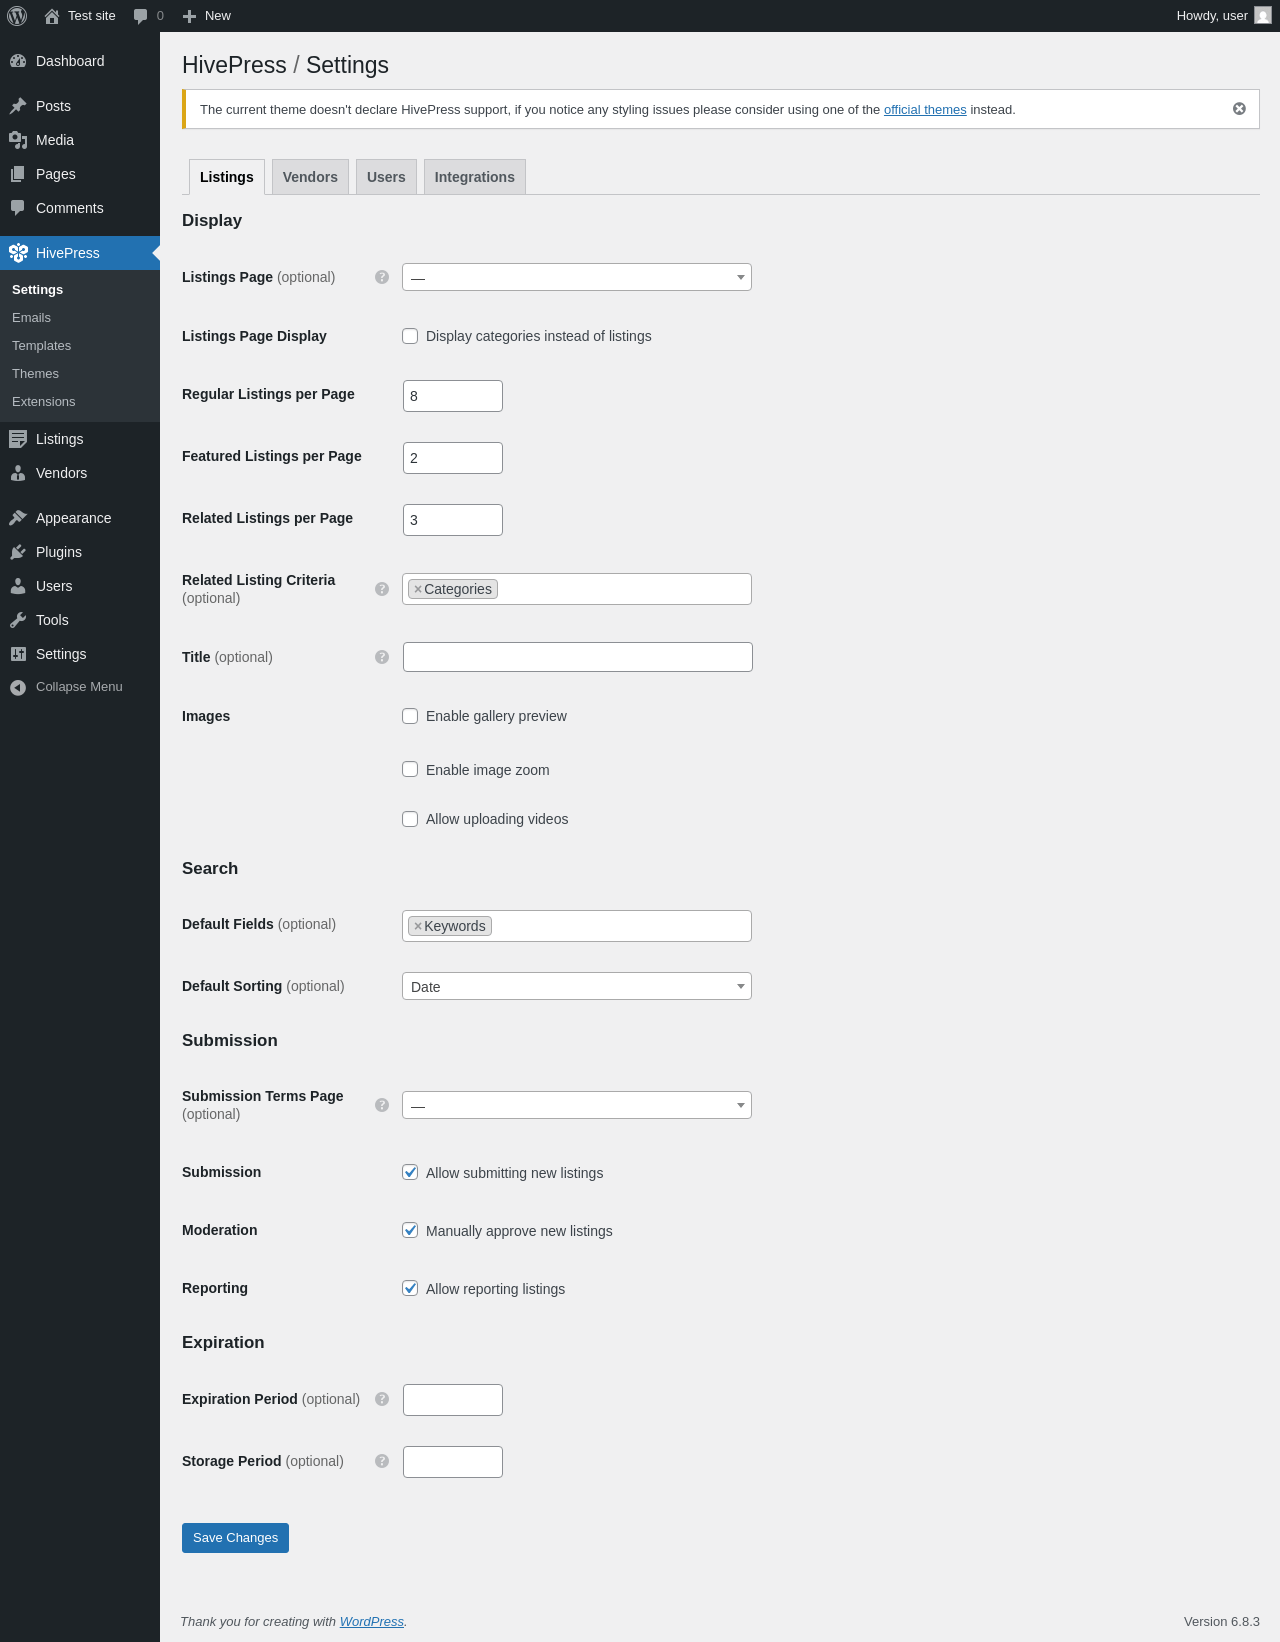1280x1642 pixels.
Task: Remove the Keywords tag from default fields
Action: tap(418, 926)
